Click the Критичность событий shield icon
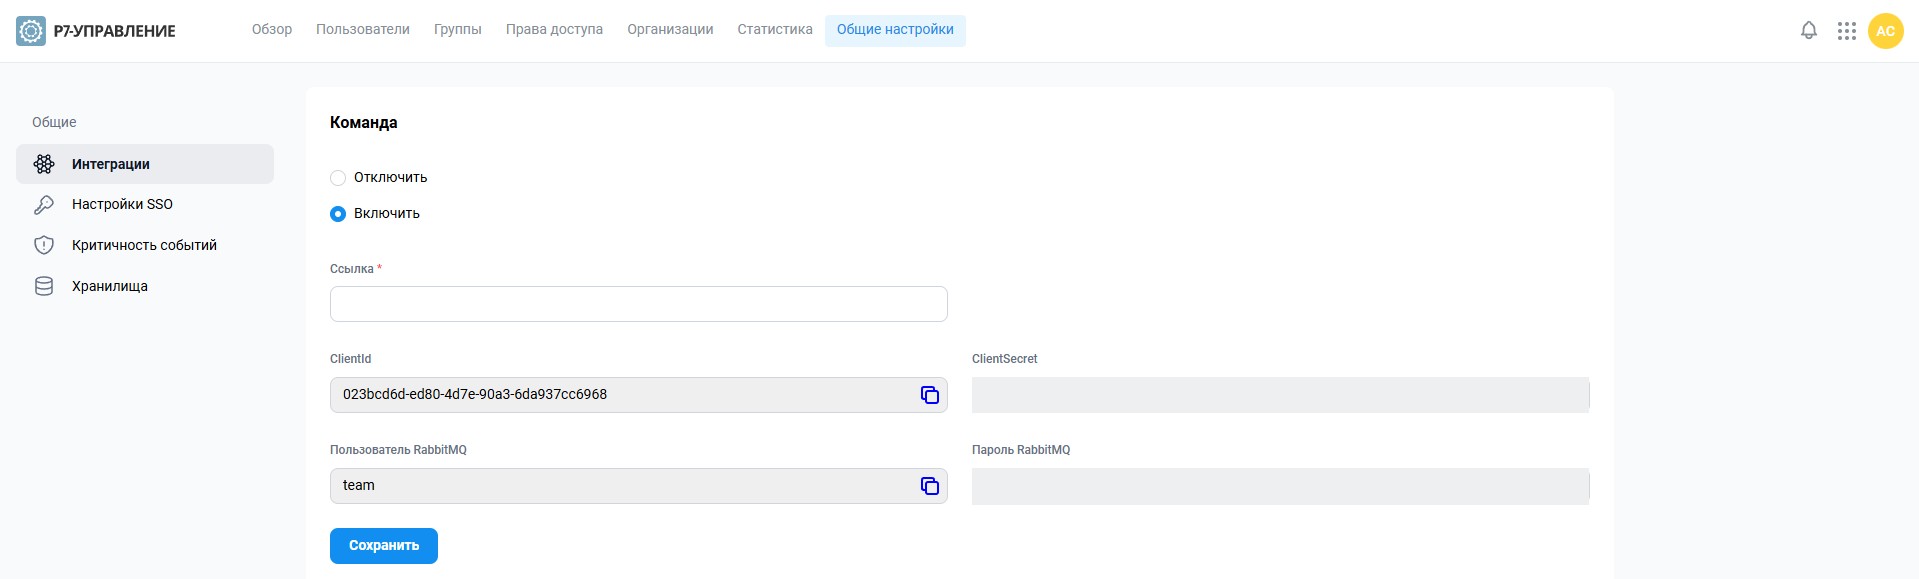This screenshot has width=1919, height=579. (x=44, y=245)
